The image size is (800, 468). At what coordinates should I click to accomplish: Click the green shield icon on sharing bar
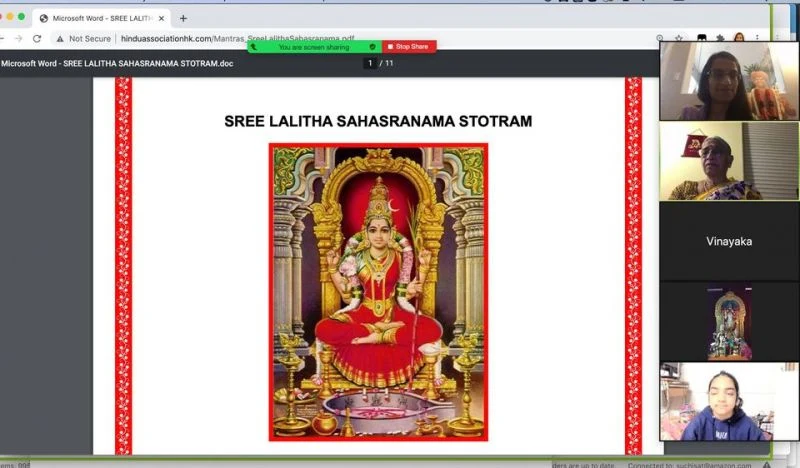point(372,46)
